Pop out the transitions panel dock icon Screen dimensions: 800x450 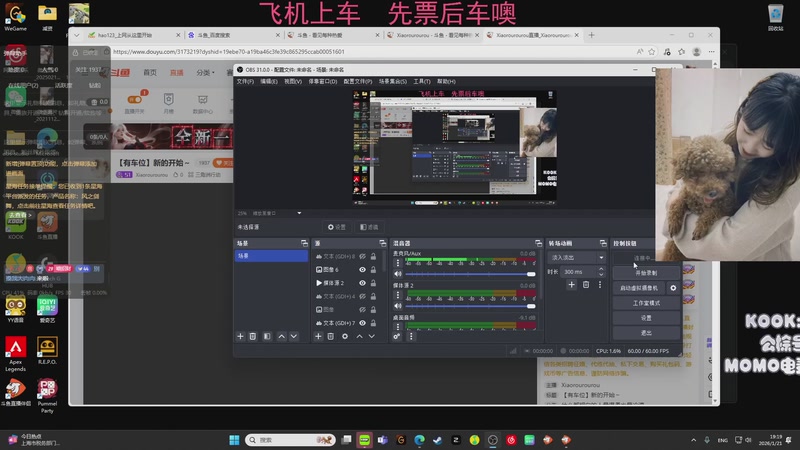pyautogui.click(x=603, y=243)
